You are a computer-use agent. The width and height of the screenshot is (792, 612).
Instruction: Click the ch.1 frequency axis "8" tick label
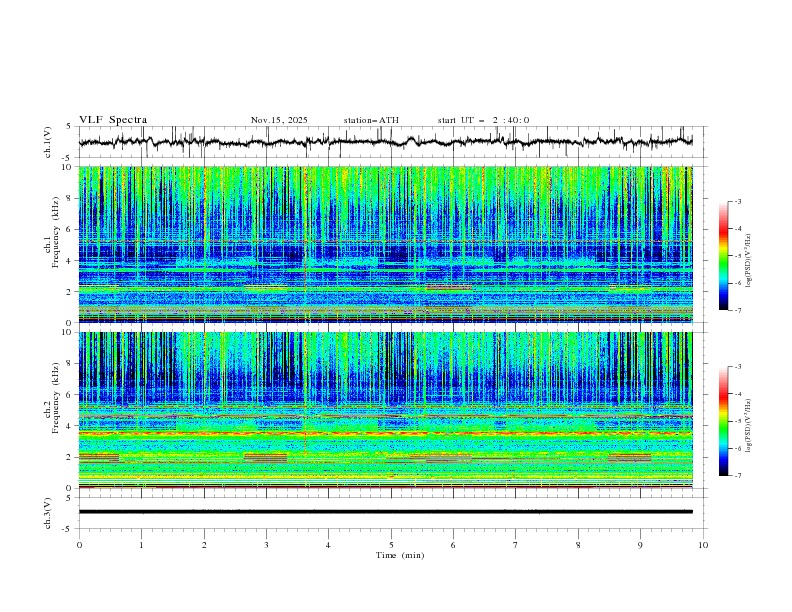(71, 198)
